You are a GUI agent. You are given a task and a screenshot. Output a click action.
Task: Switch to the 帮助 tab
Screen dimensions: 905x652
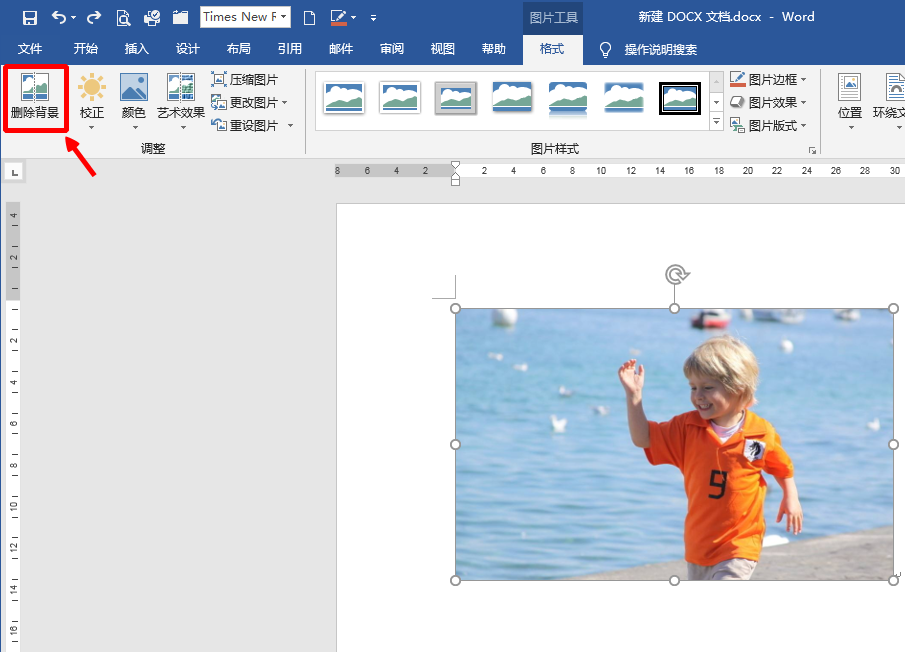click(493, 49)
